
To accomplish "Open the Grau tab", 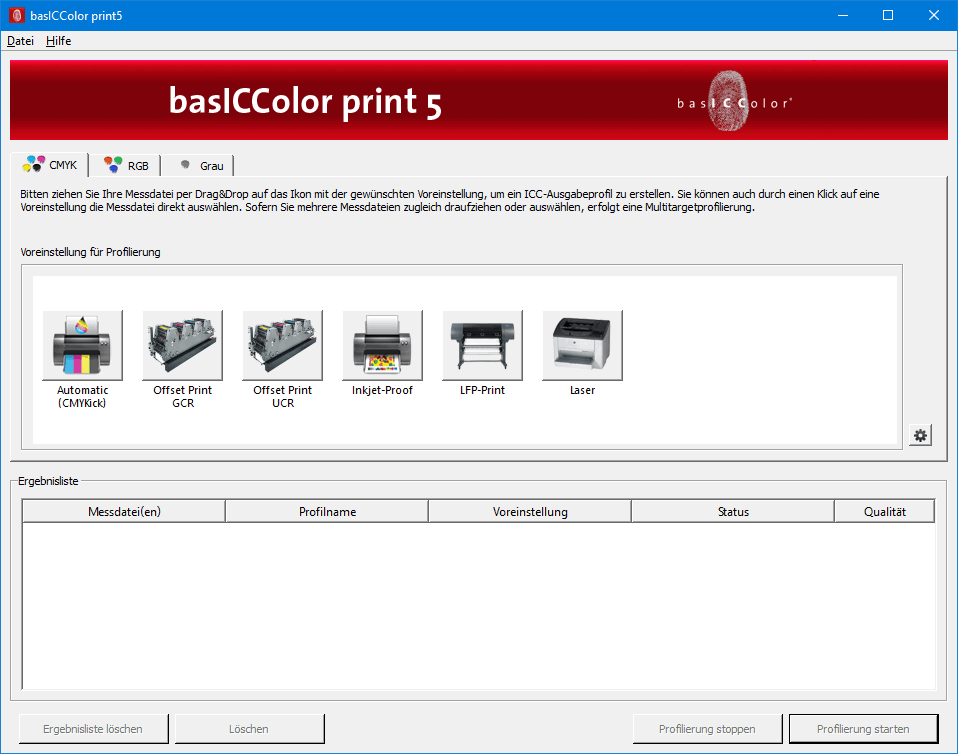I will click(200, 166).
